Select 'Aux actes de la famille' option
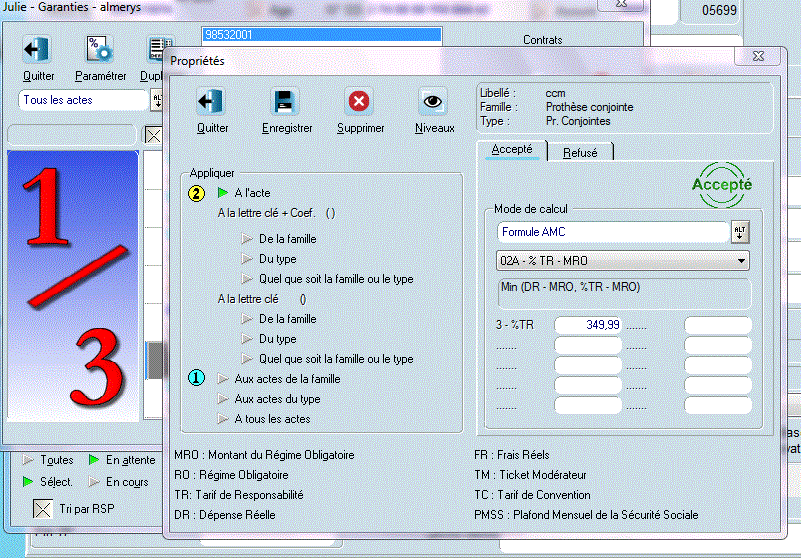The image size is (801, 558). tap(286, 379)
